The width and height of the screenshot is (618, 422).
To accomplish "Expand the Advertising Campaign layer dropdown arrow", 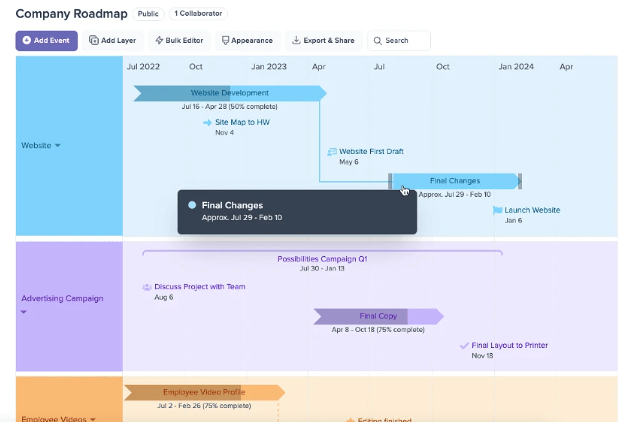I will tap(24, 312).
